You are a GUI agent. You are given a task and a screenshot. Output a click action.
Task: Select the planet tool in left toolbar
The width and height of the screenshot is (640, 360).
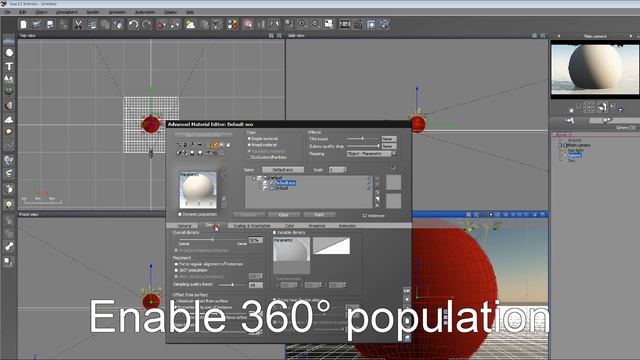click(x=9, y=132)
